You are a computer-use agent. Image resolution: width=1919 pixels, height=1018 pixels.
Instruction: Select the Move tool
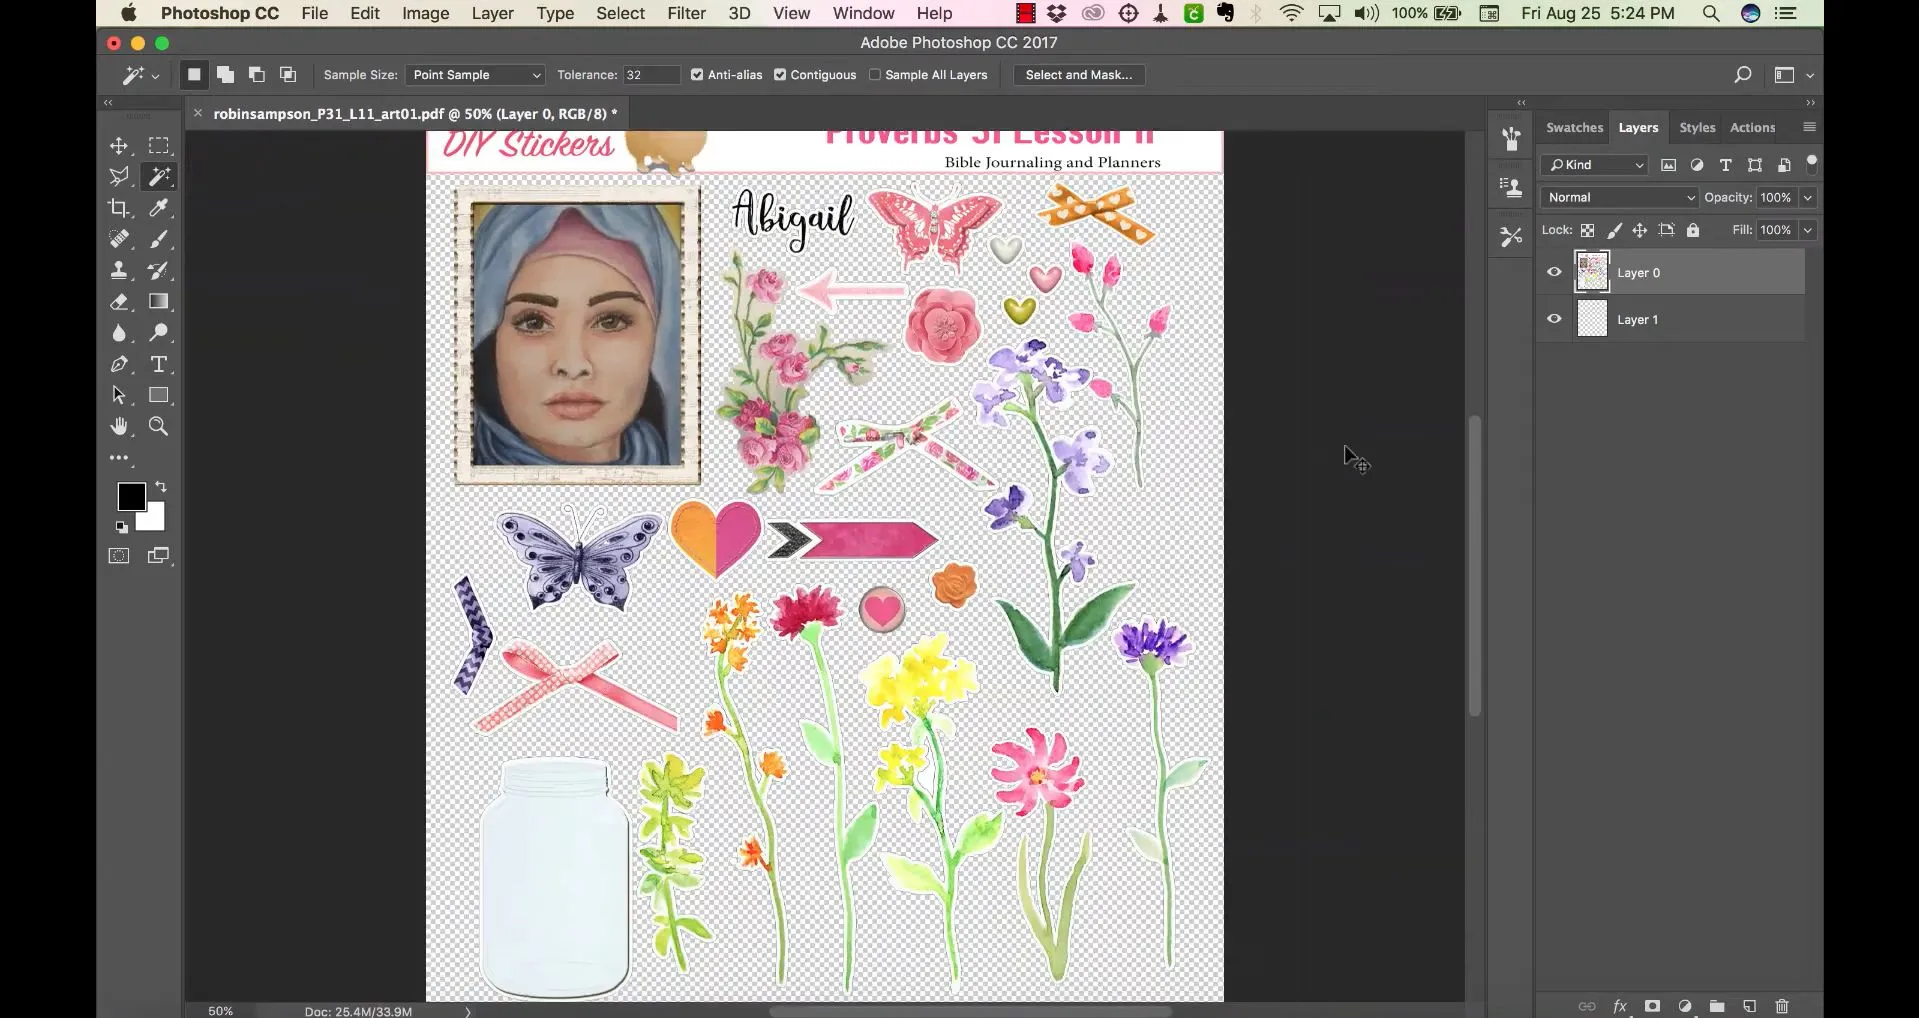coord(120,145)
